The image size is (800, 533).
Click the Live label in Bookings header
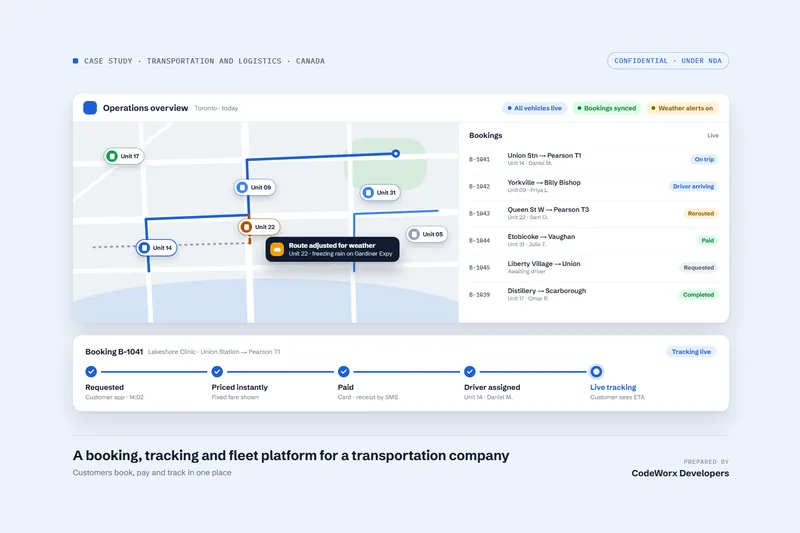pos(713,136)
